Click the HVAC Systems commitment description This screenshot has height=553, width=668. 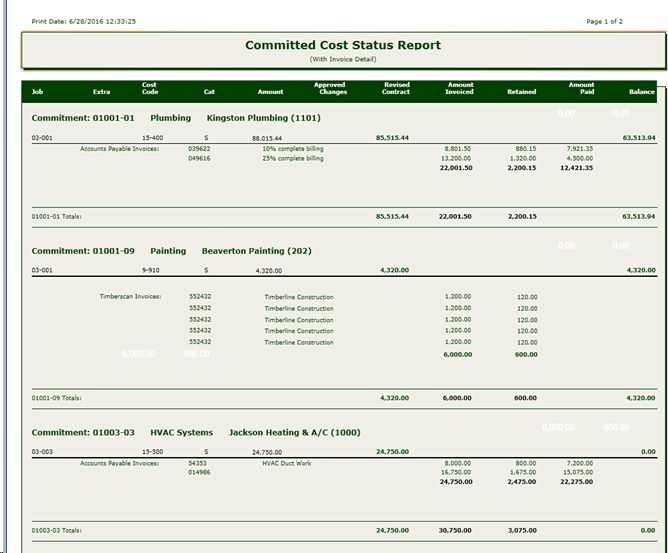click(x=181, y=432)
